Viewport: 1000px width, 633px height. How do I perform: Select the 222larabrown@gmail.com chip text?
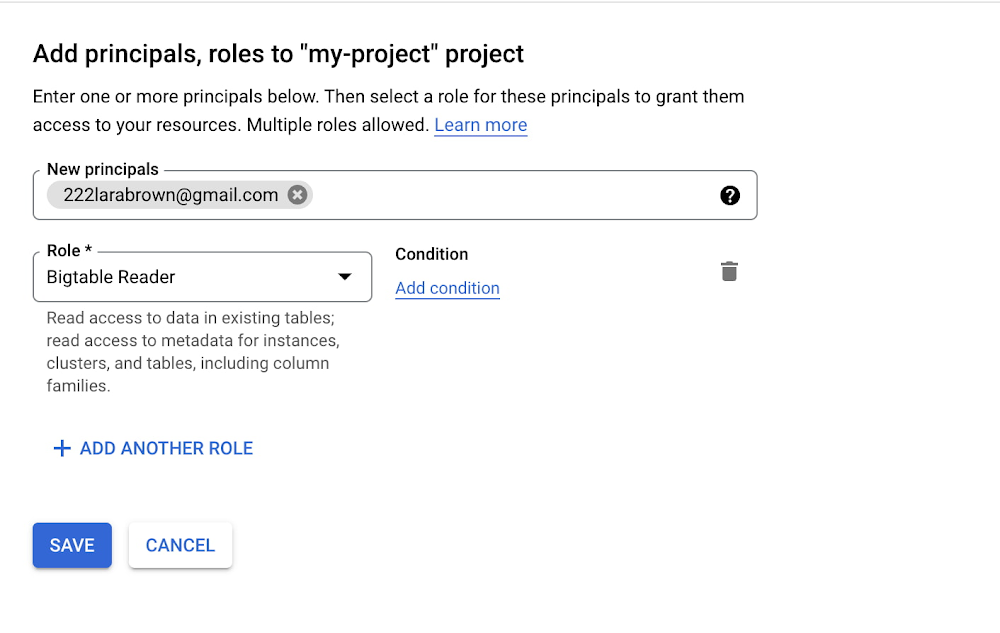coord(170,195)
